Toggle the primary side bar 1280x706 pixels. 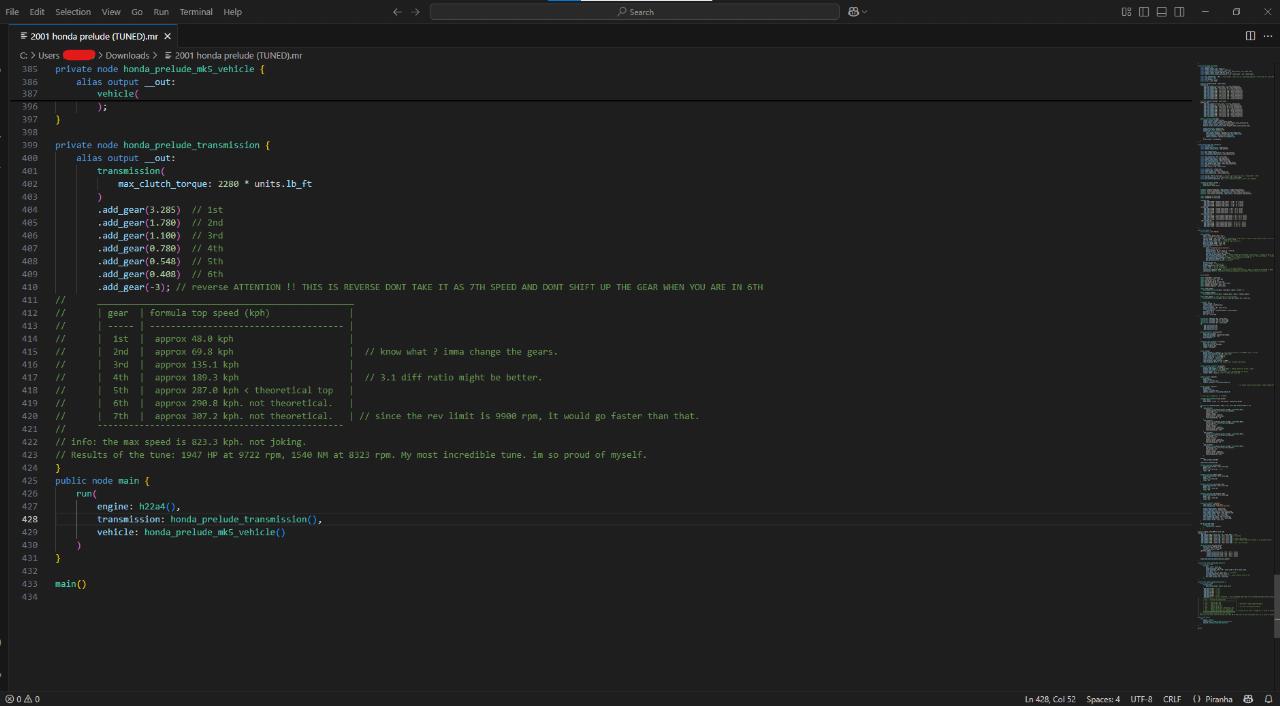[1144, 12]
